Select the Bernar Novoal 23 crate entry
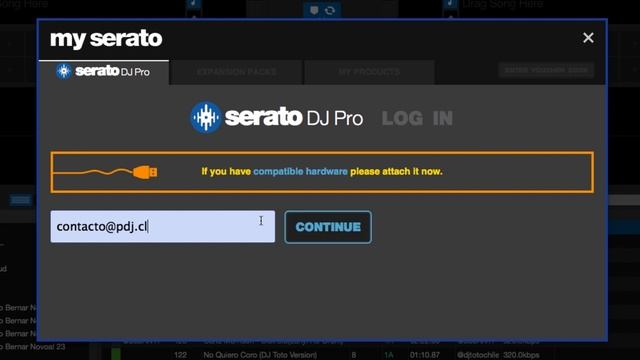640x360 pixels. click(x=33, y=347)
